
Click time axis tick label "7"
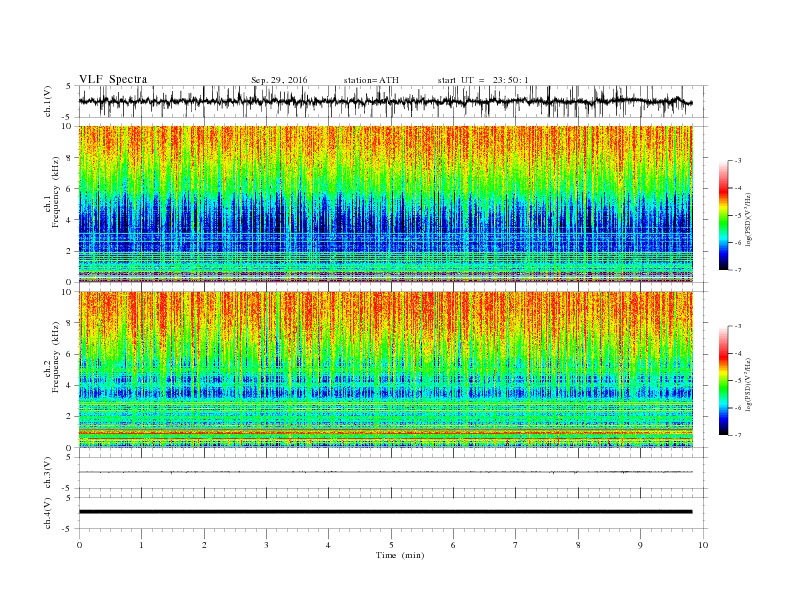pyautogui.click(x=516, y=545)
